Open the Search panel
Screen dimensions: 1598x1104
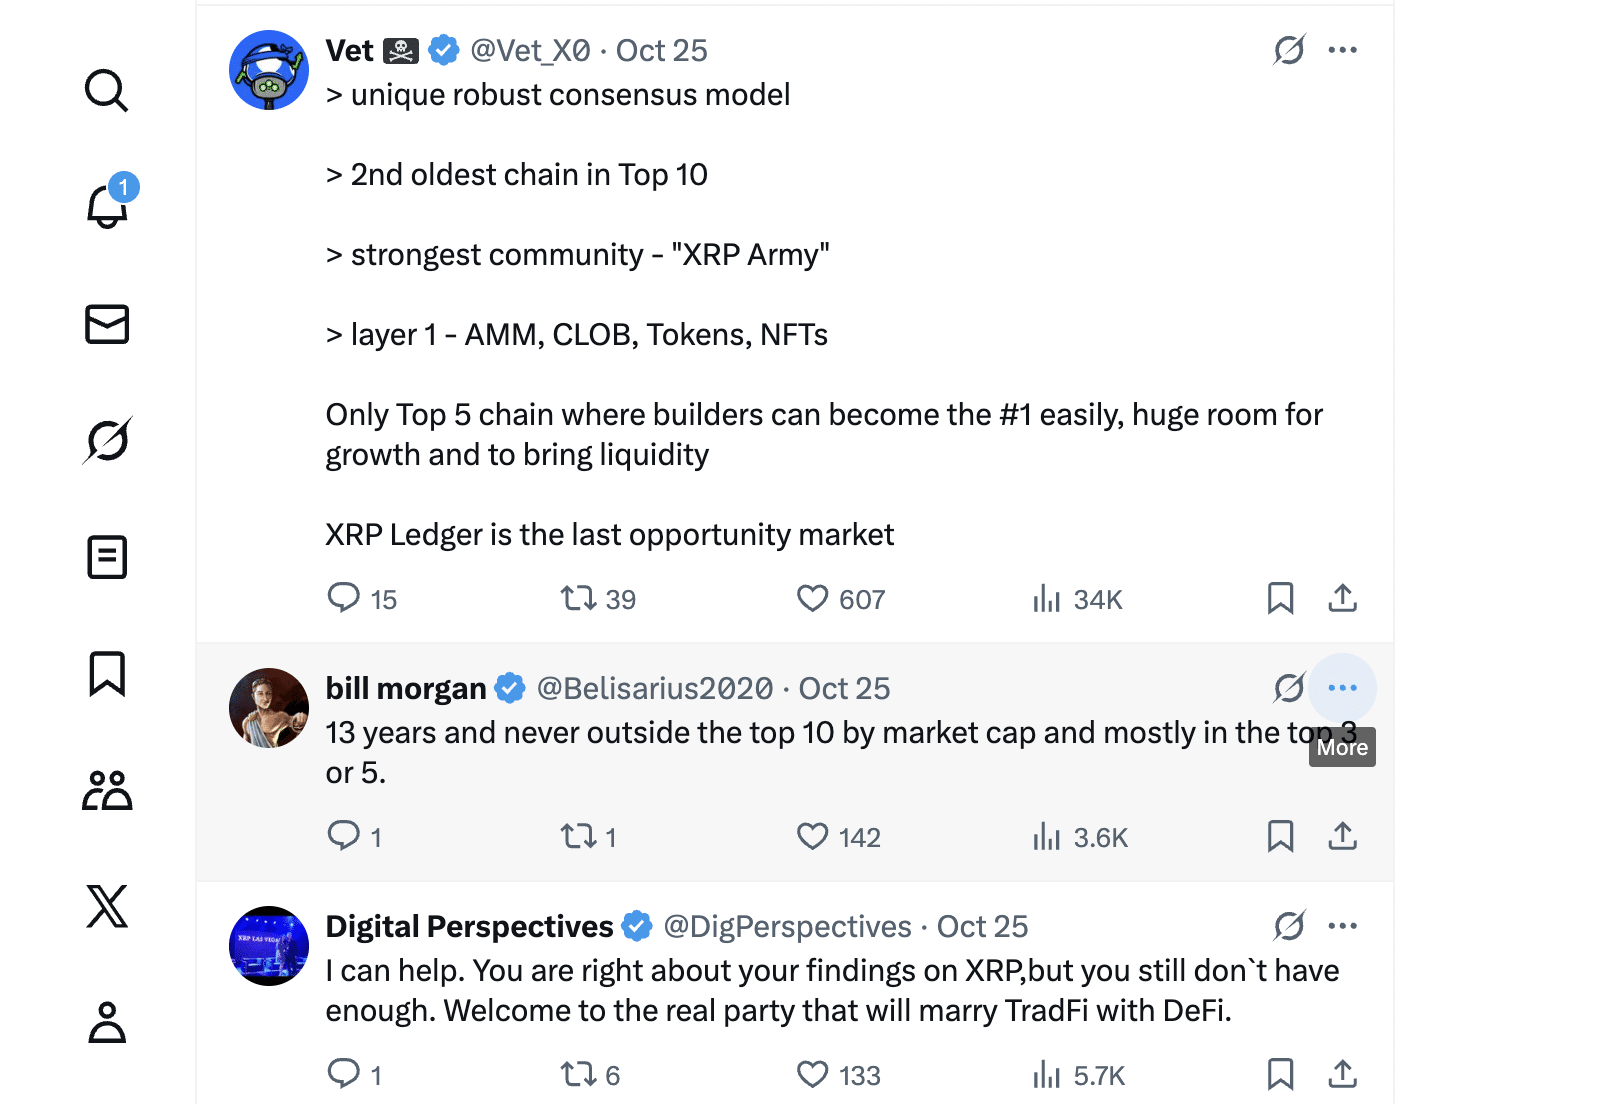(x=107, y=92)
